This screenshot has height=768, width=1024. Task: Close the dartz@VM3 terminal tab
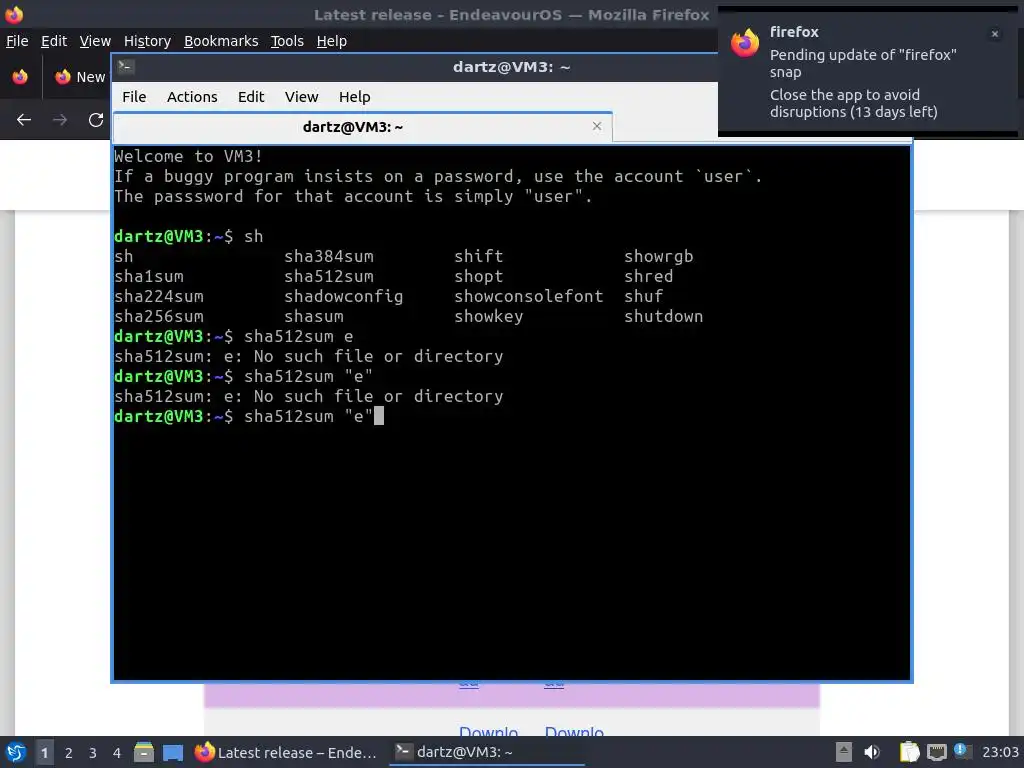click(596, 126)
